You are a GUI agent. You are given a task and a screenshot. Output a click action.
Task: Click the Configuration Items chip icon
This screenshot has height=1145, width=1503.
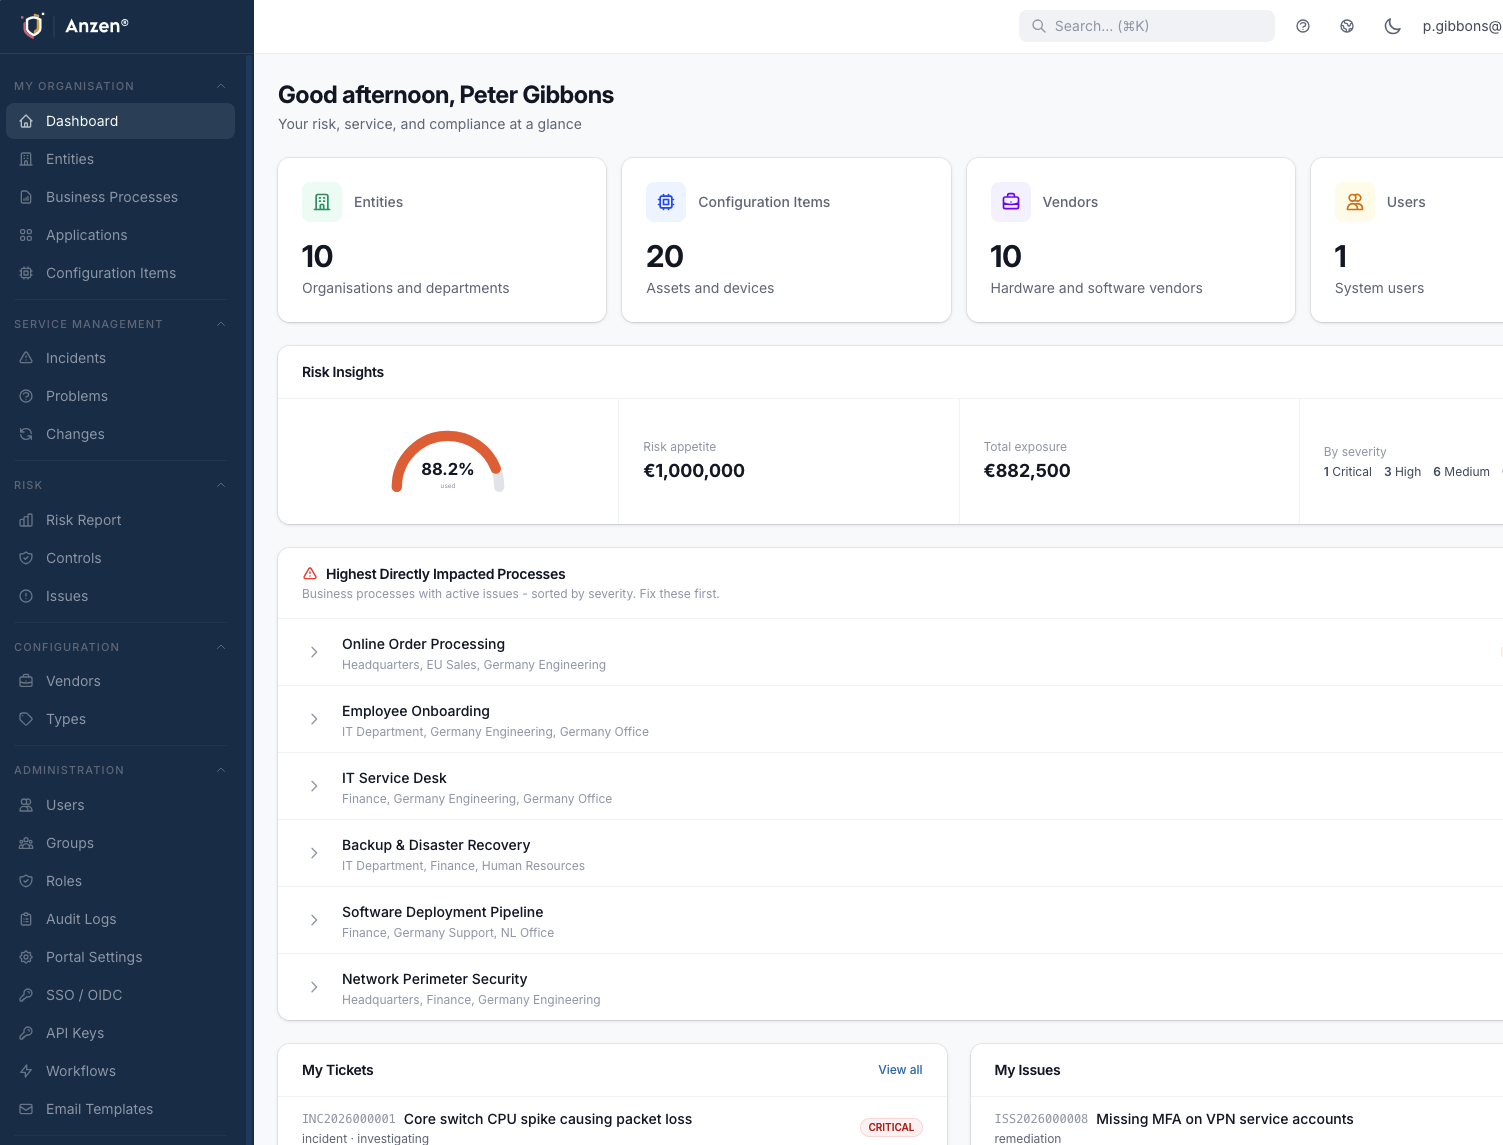666,202
